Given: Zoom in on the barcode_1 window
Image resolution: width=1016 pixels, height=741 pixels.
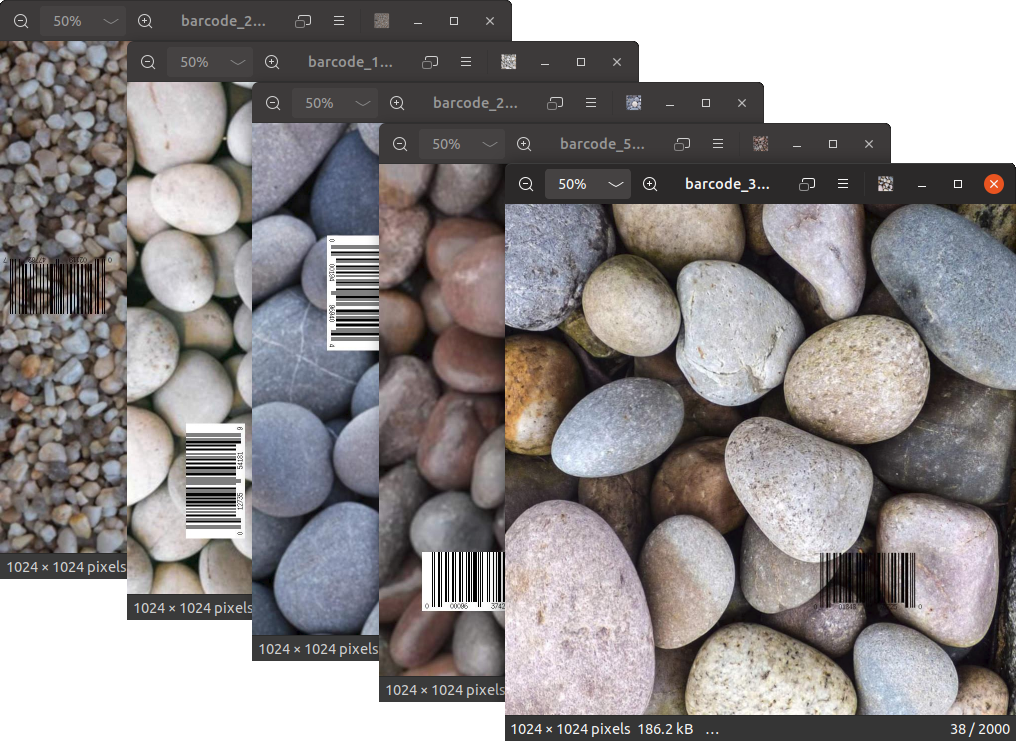Looking at the screenshot, I should coord(272,62).
